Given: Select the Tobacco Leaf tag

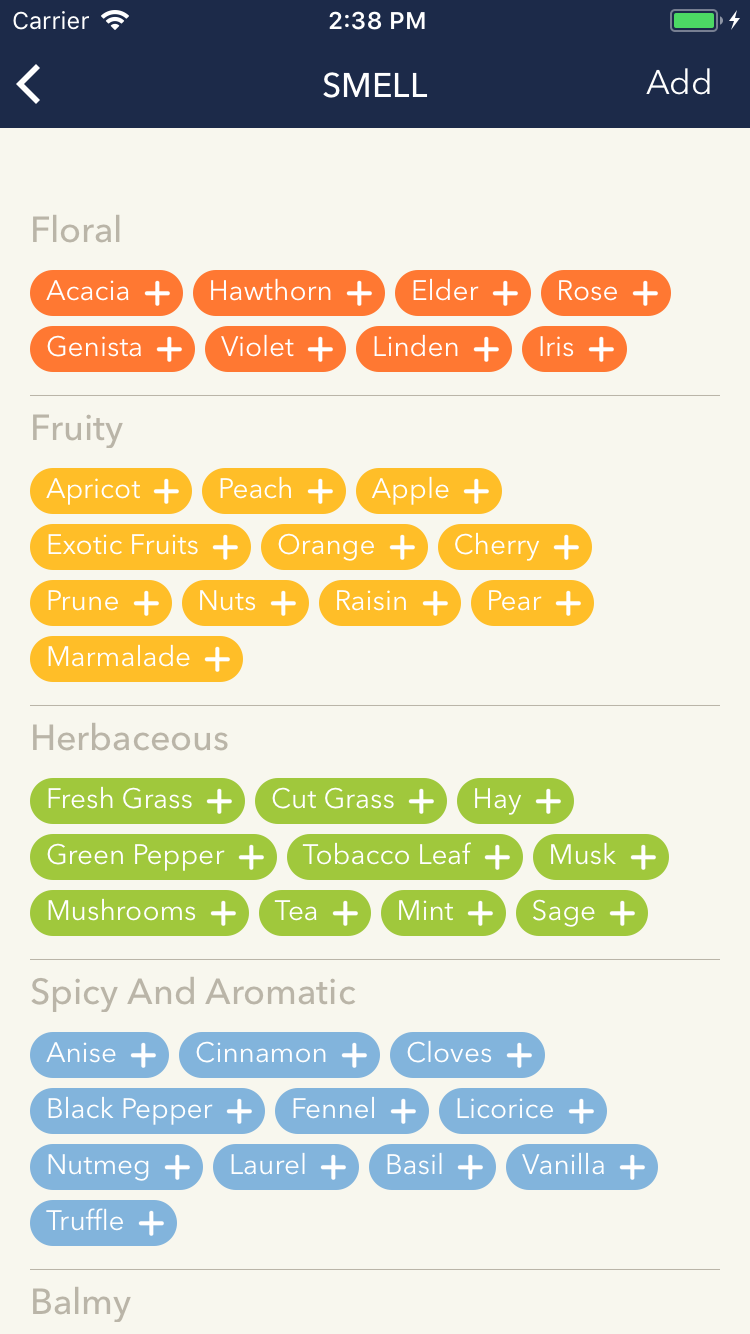Looking at the screenshot, I should (x=405, y=857).
